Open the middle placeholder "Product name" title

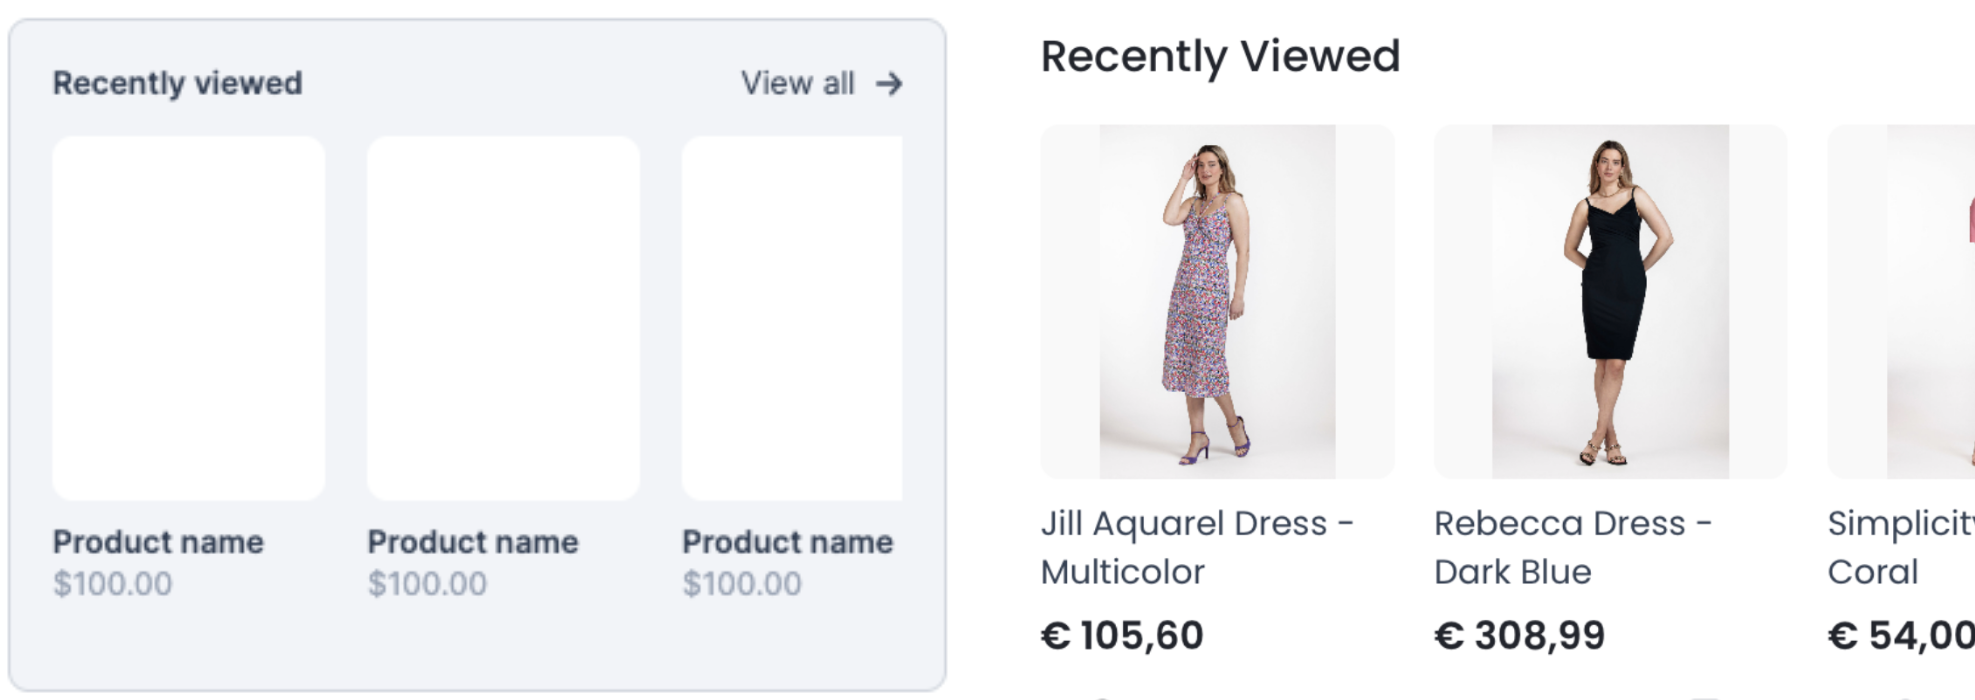pos(473,542)
